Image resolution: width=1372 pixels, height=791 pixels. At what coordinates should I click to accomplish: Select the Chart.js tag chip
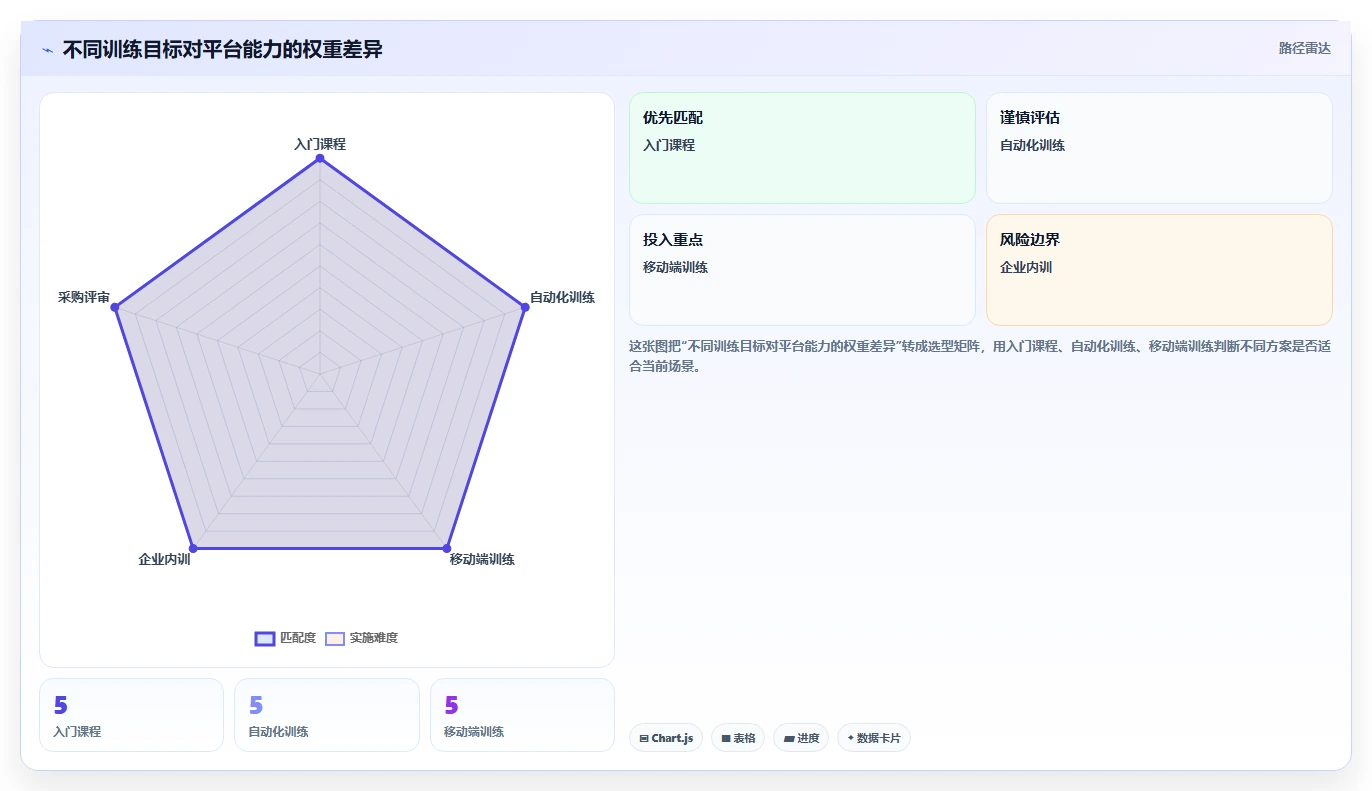(666, 738)
